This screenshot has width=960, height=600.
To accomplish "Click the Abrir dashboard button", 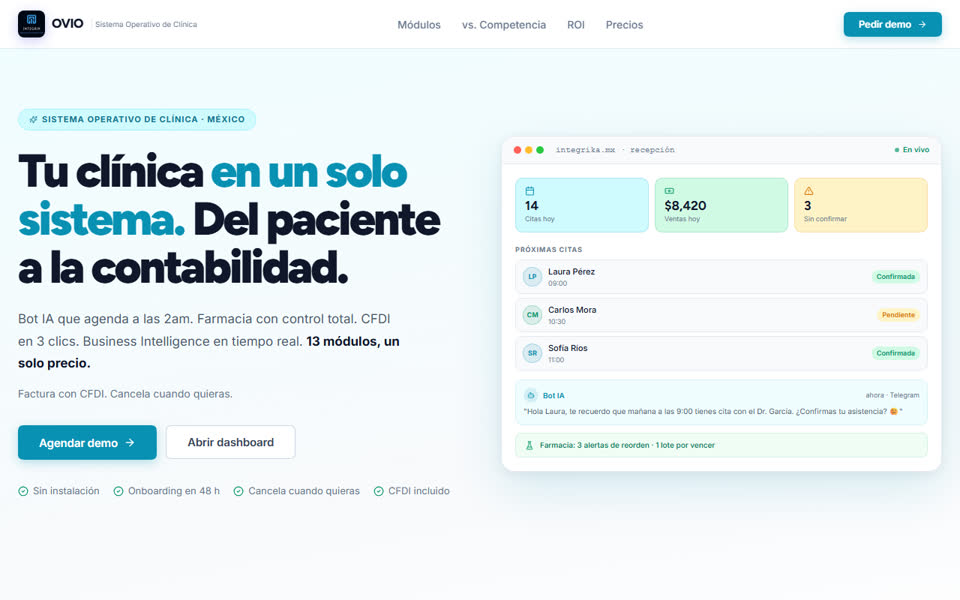I will click(x=230, y=442).
